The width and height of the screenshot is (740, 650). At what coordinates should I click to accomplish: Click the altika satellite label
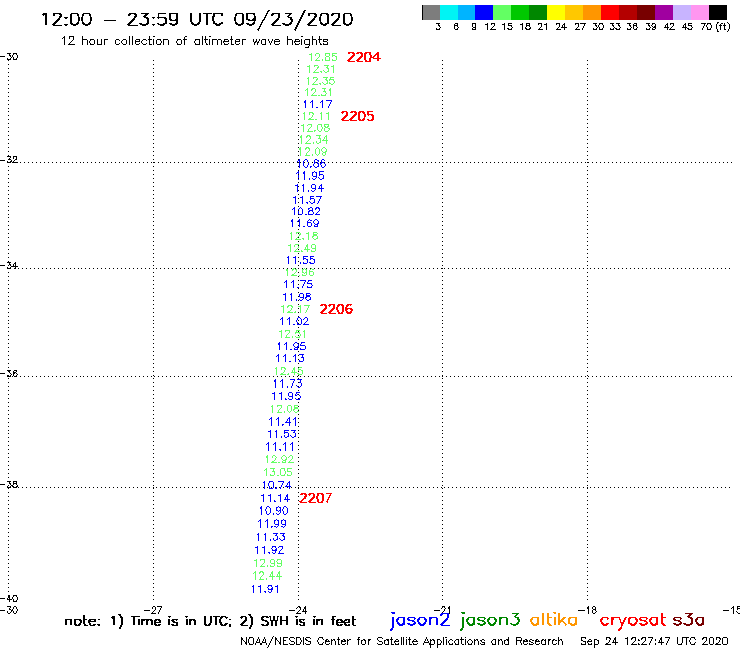554,619
